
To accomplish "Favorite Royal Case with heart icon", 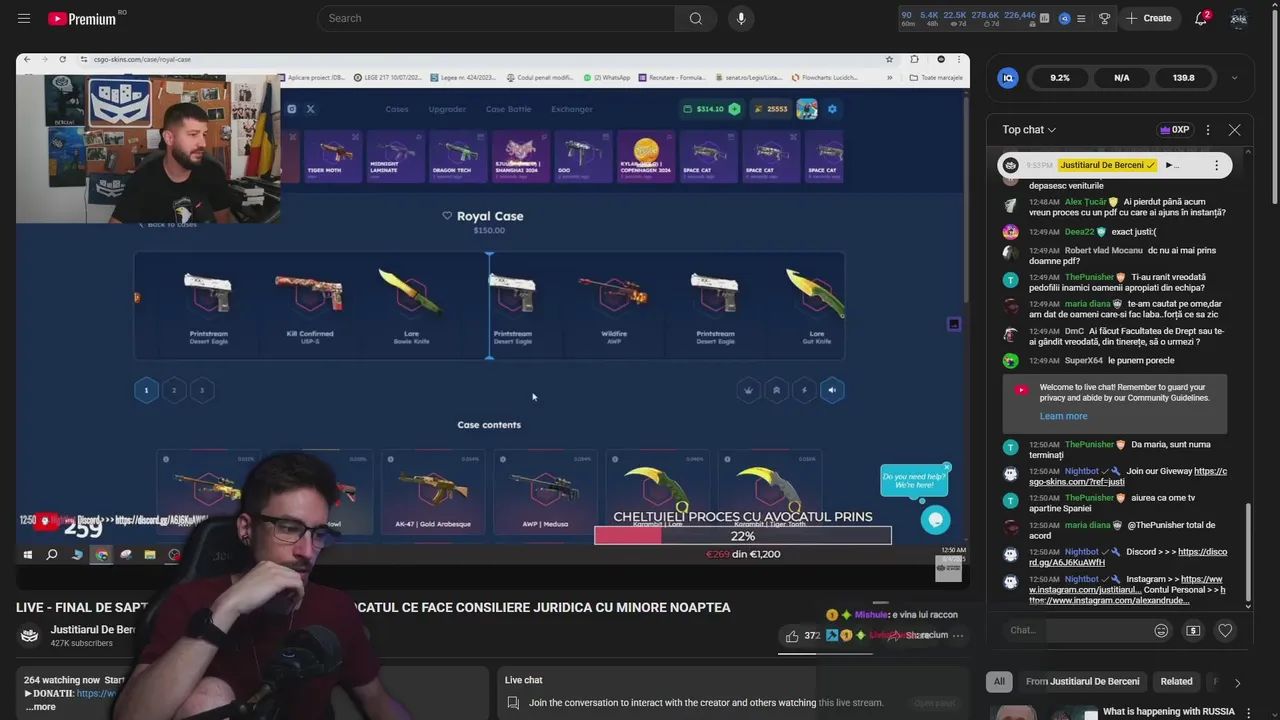I will tap(447, 216).
